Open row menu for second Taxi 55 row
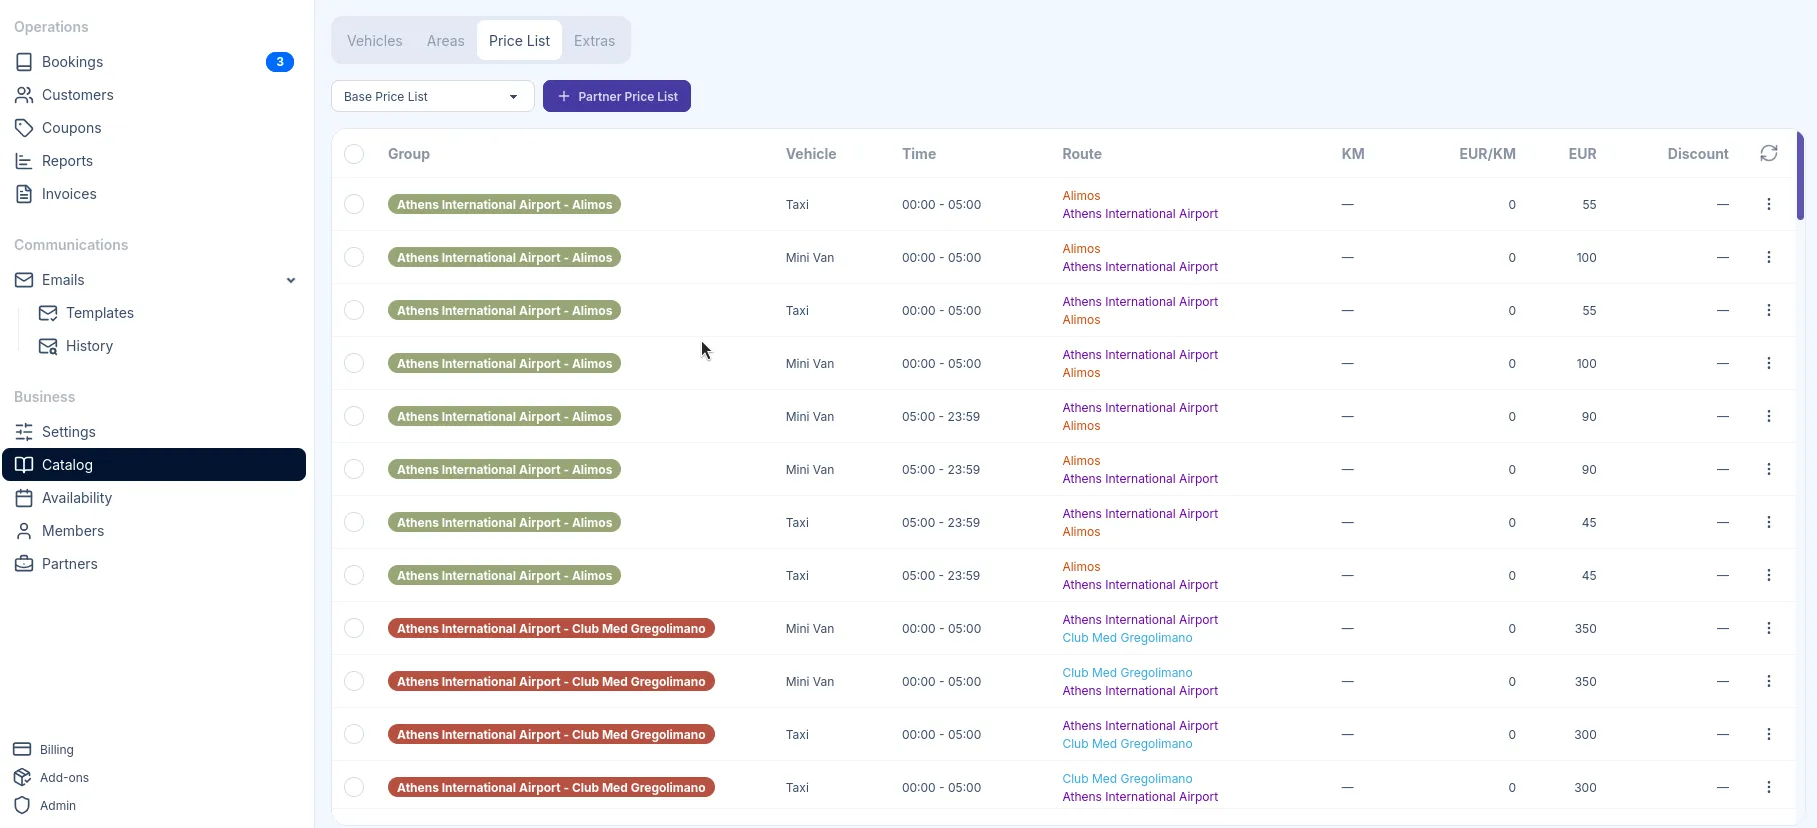The height and width of the screenshot is (828, 1817). tap(1769, 310)
